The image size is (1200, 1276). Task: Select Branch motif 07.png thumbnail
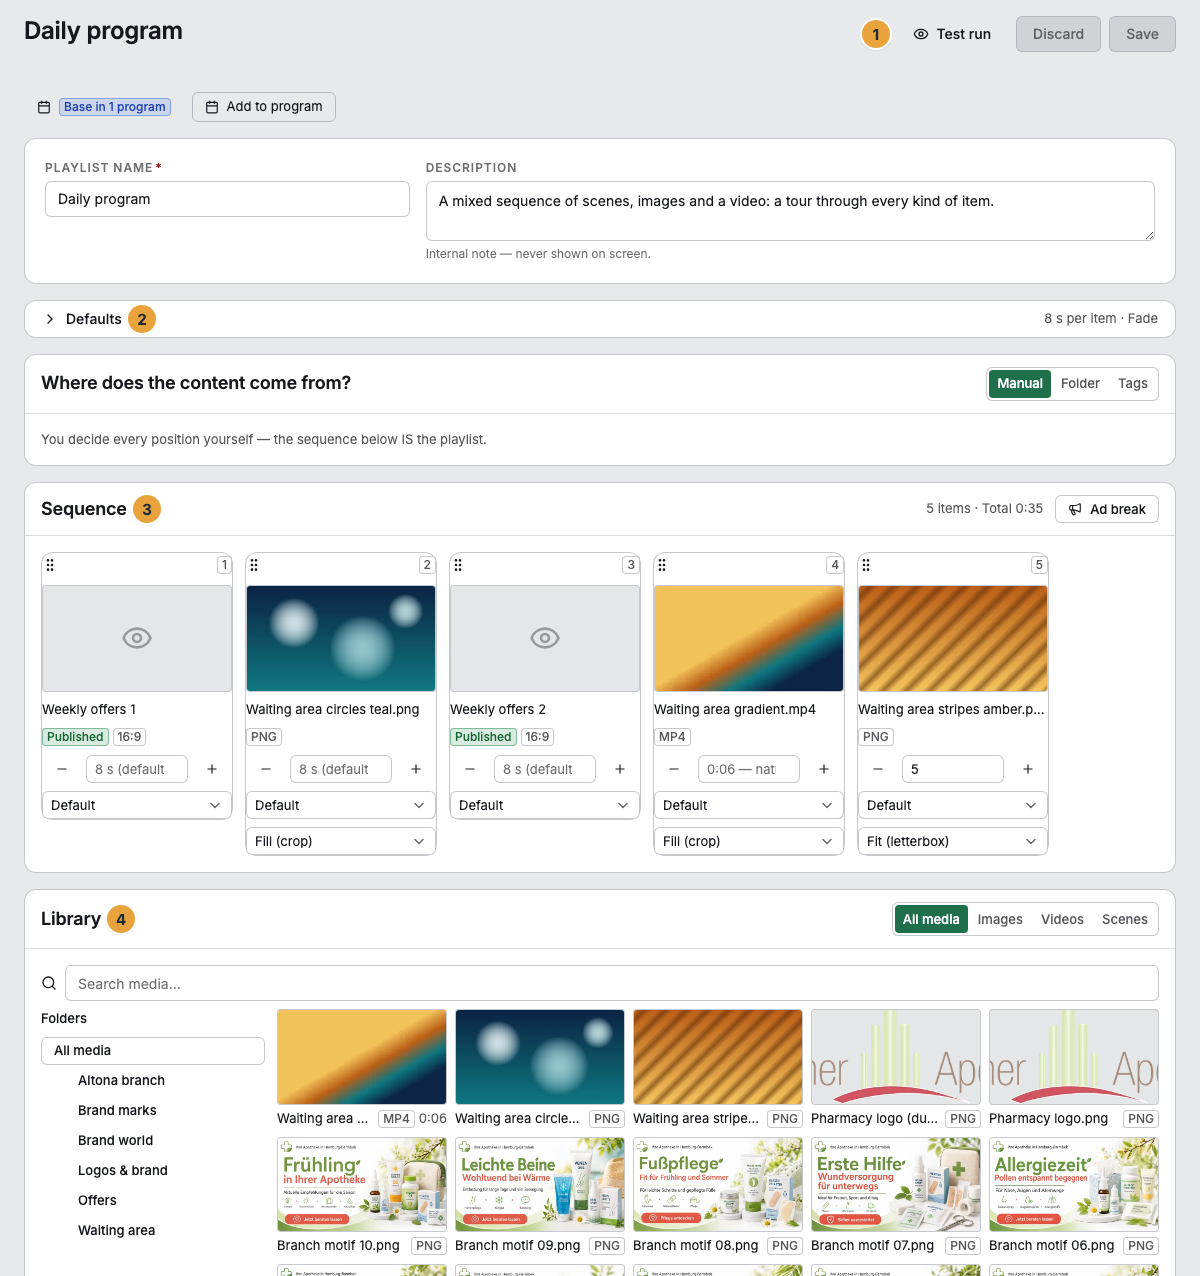(x=896, y=1184)
